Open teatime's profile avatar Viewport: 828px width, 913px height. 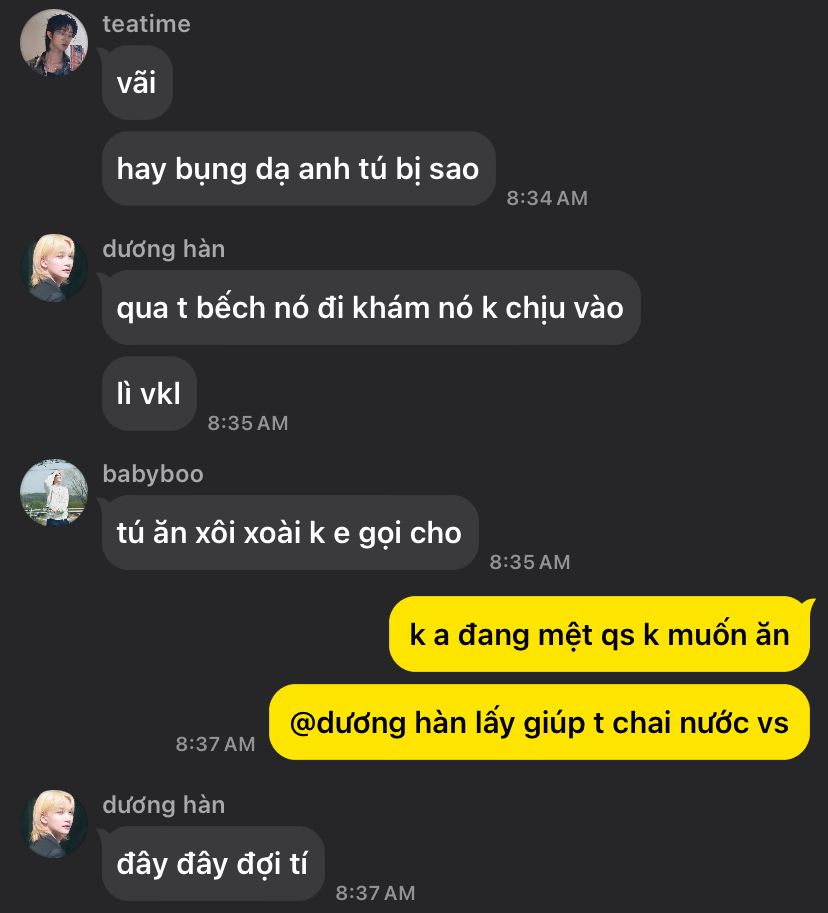[54, 43]
